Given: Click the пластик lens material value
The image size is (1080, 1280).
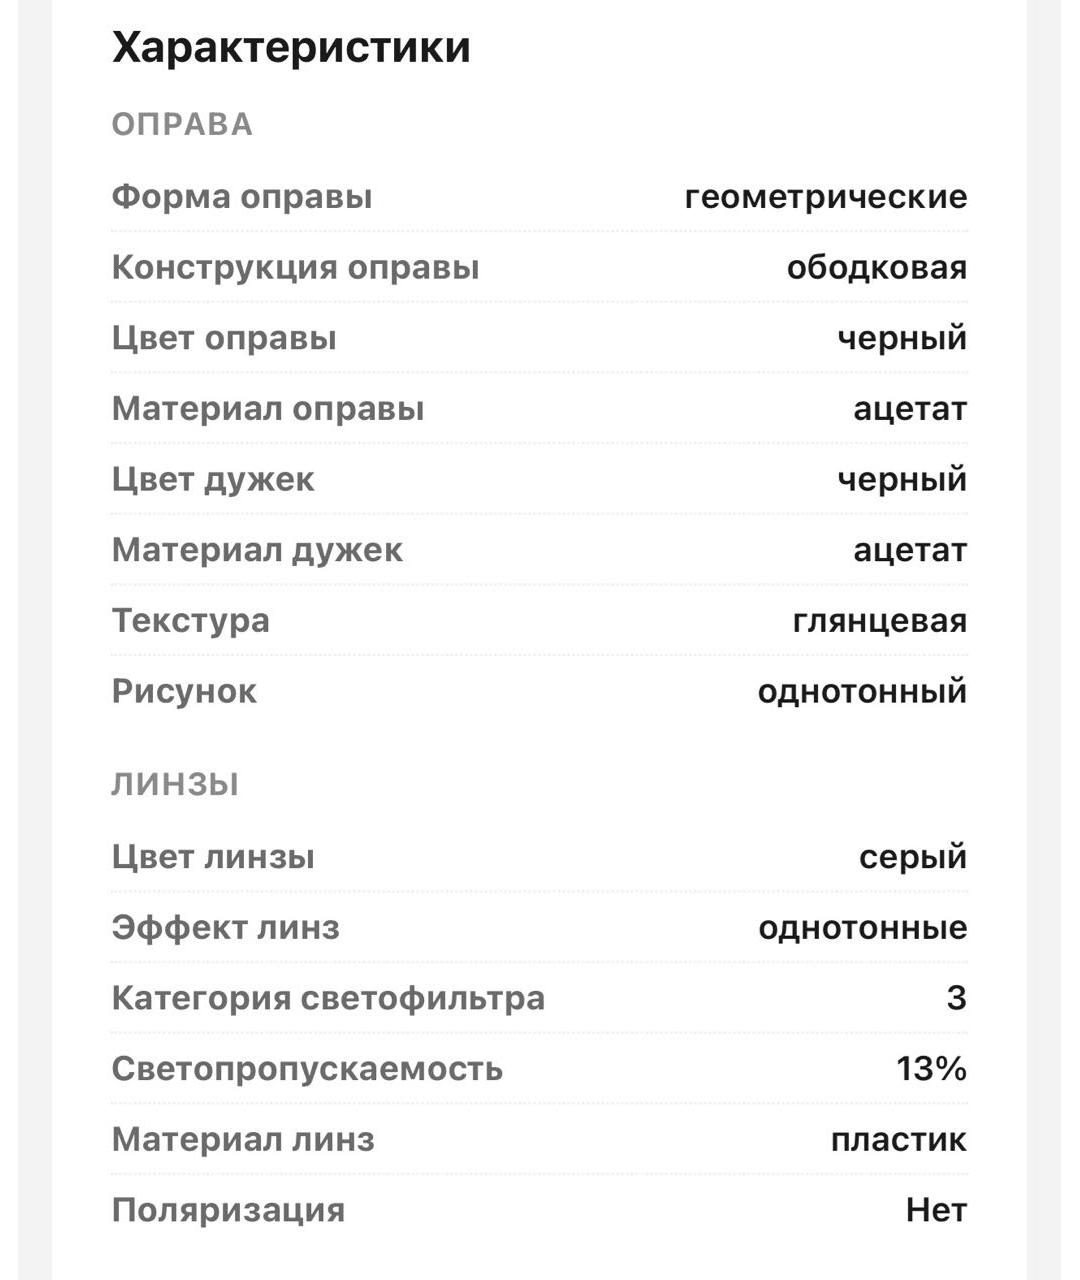Looking at the screenshot, I should coord(899,1140).
